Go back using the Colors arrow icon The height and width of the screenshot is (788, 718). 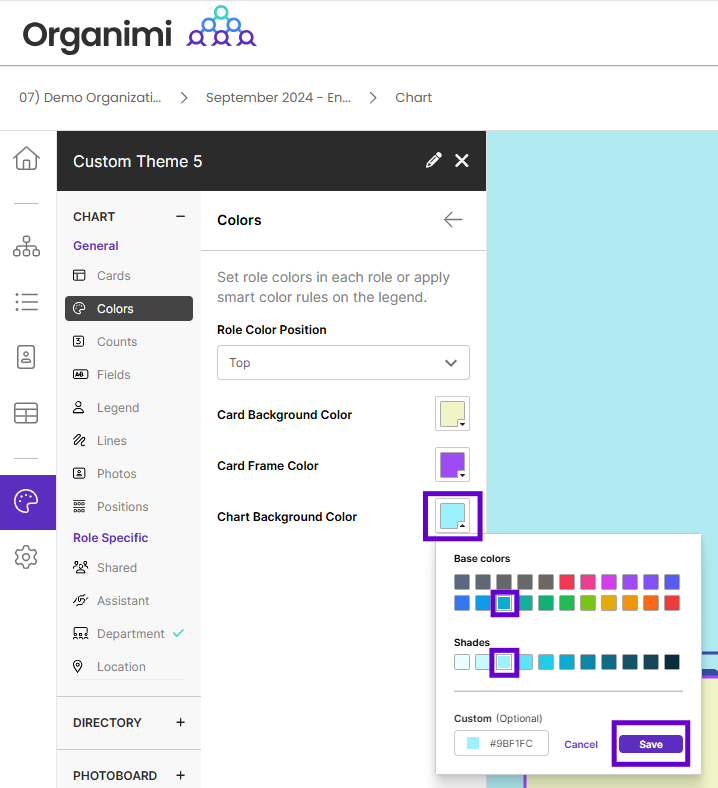coord(453,220)
